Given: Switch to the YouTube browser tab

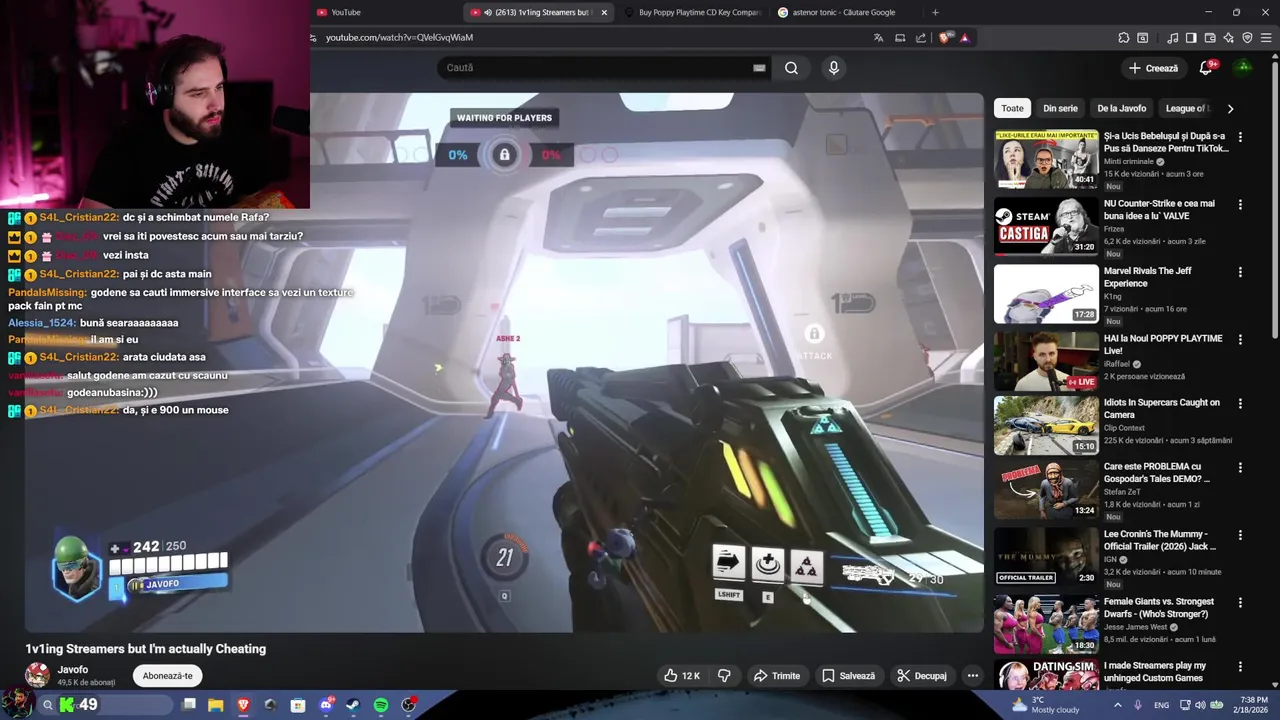Looking at the screenshot, I should [385, 12].
